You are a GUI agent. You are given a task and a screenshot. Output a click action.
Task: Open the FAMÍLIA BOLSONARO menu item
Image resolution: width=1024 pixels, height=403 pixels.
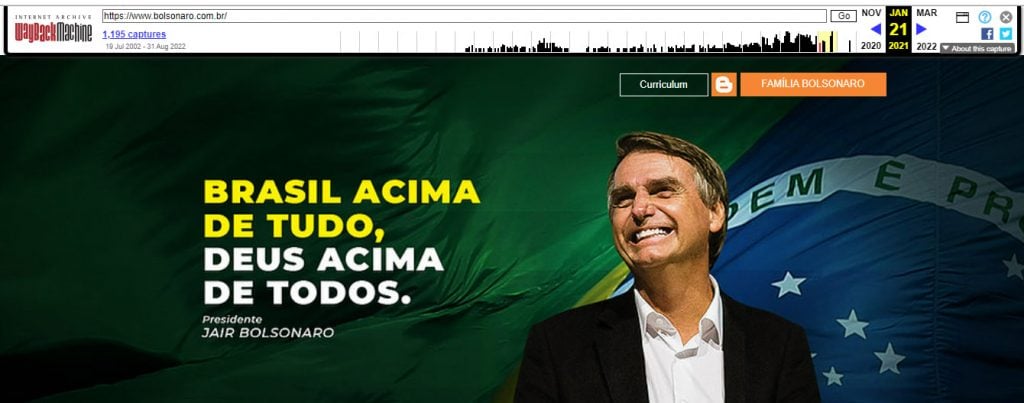[813, 84]
